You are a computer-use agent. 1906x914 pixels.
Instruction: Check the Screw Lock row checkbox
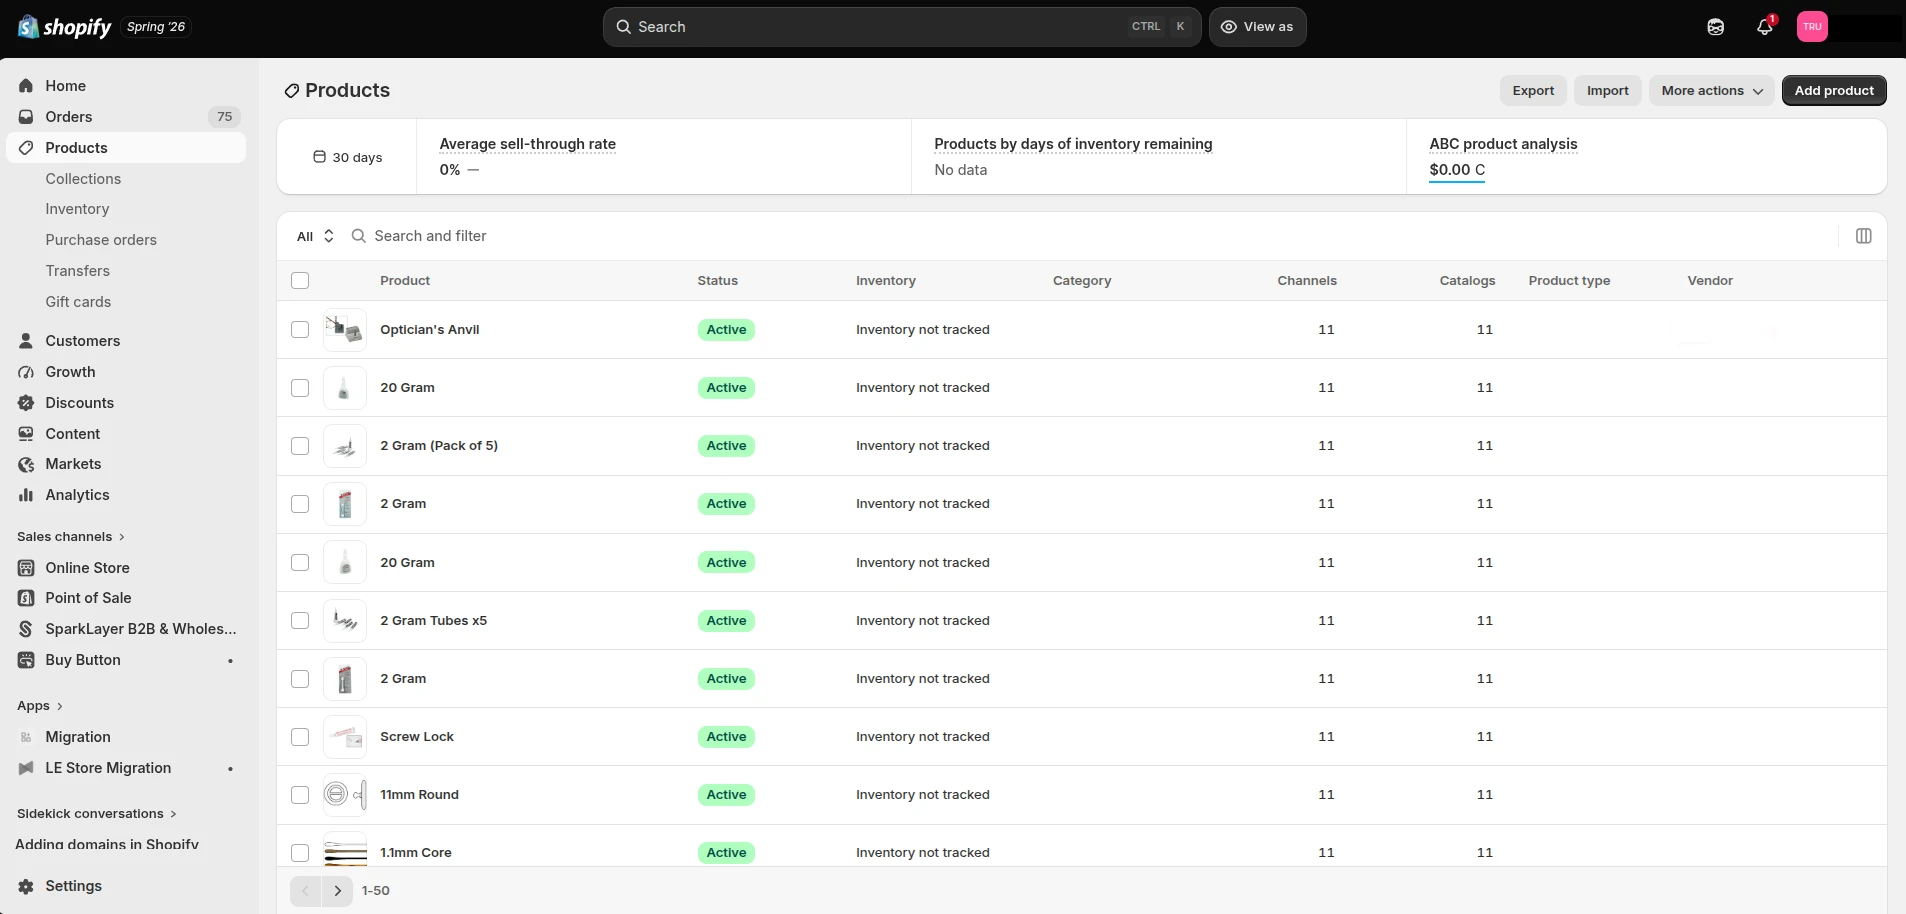300,737
